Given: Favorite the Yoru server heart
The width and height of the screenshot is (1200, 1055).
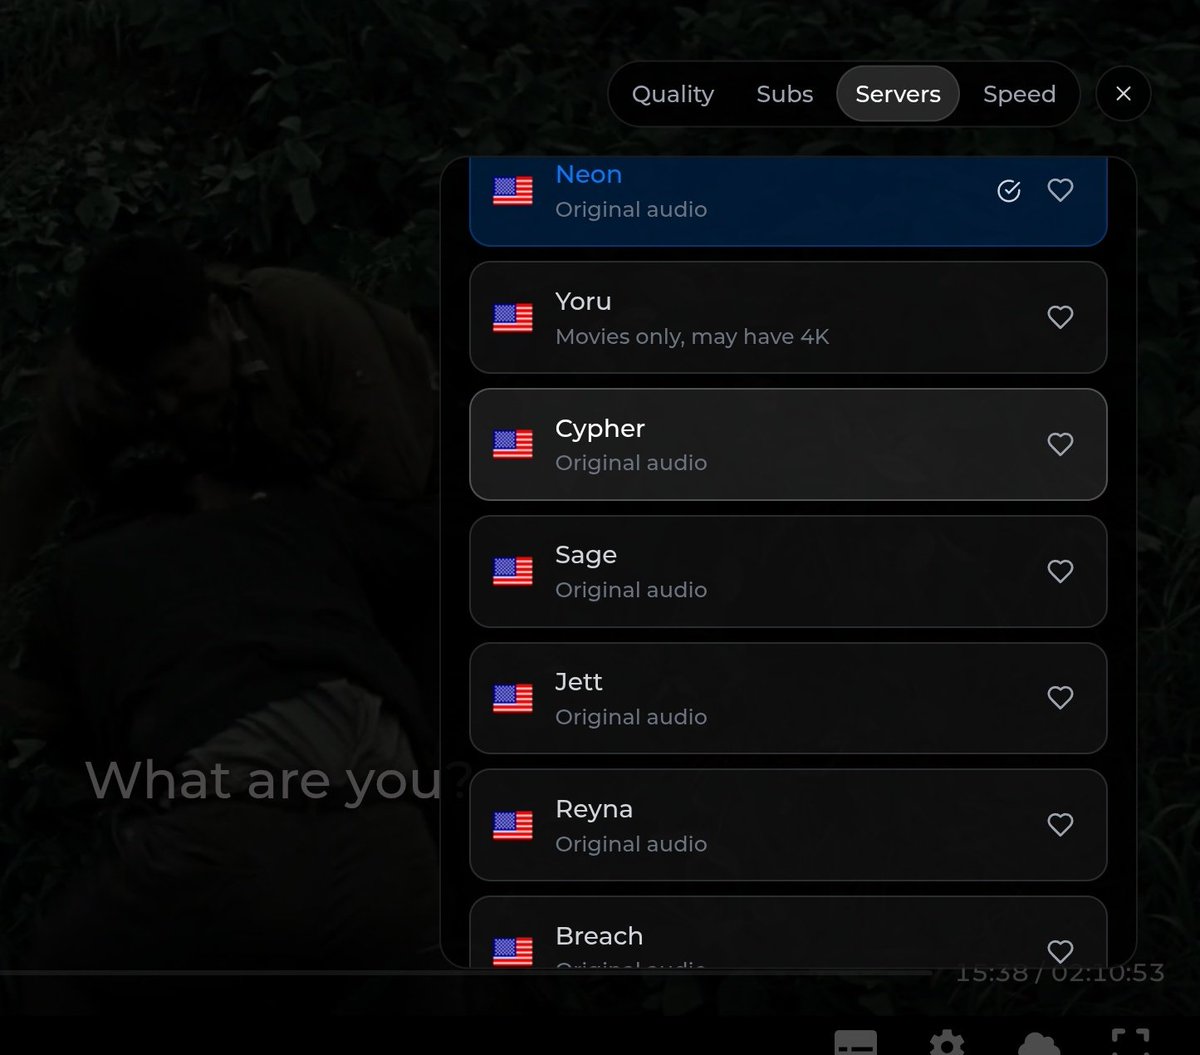Looking at the screenshot, I should [x=1060, y=317].
